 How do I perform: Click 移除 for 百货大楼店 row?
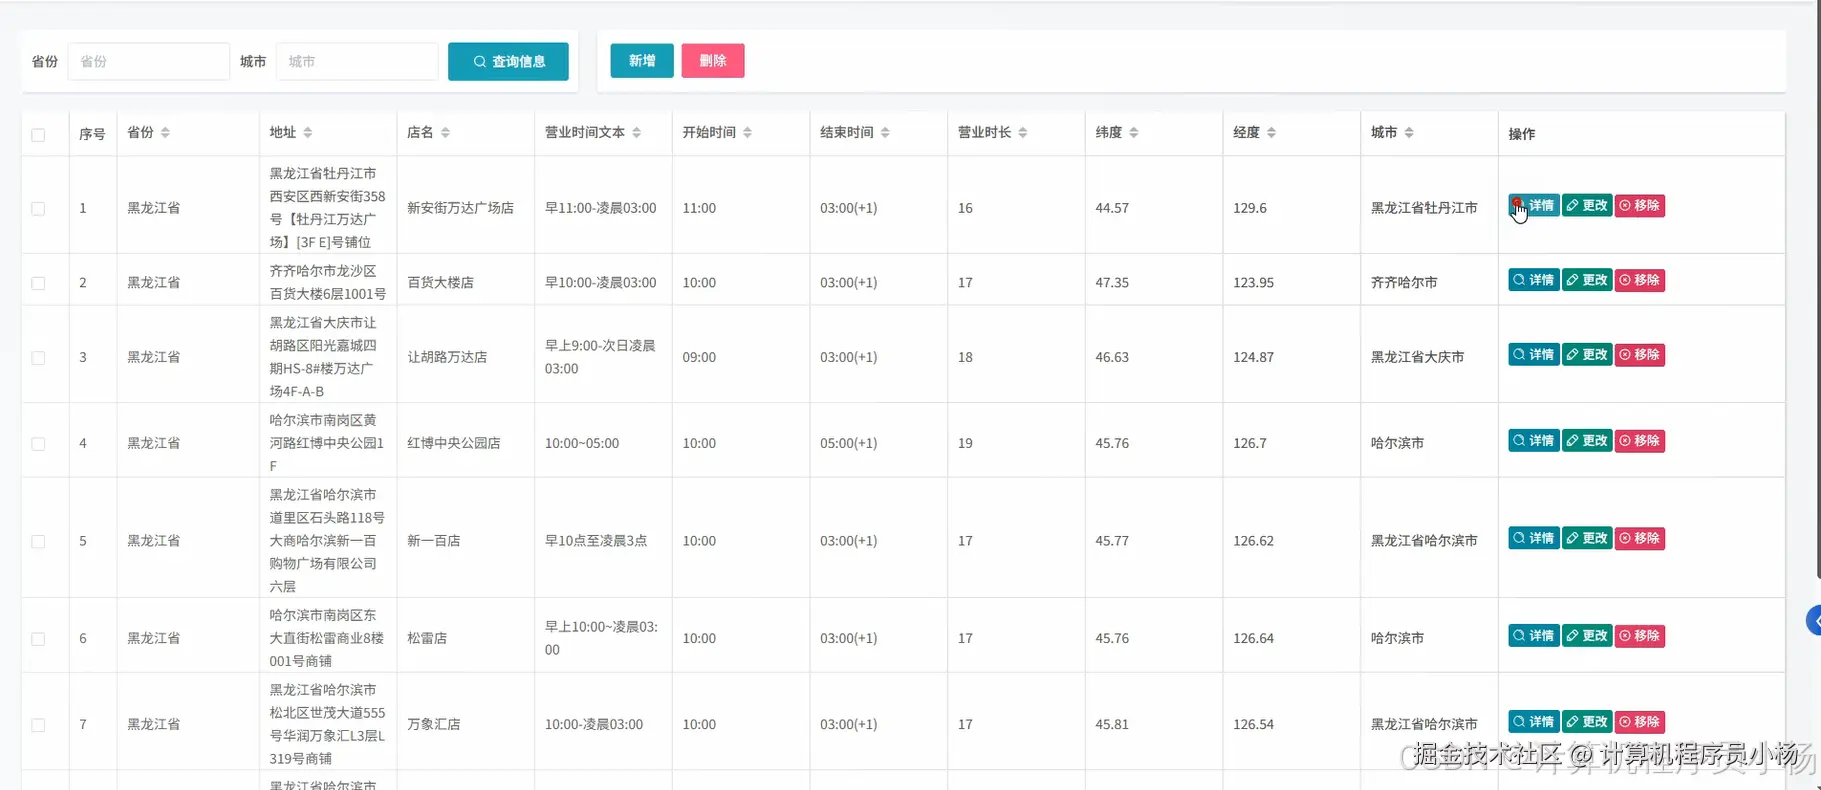click(x=1640, y=280)
